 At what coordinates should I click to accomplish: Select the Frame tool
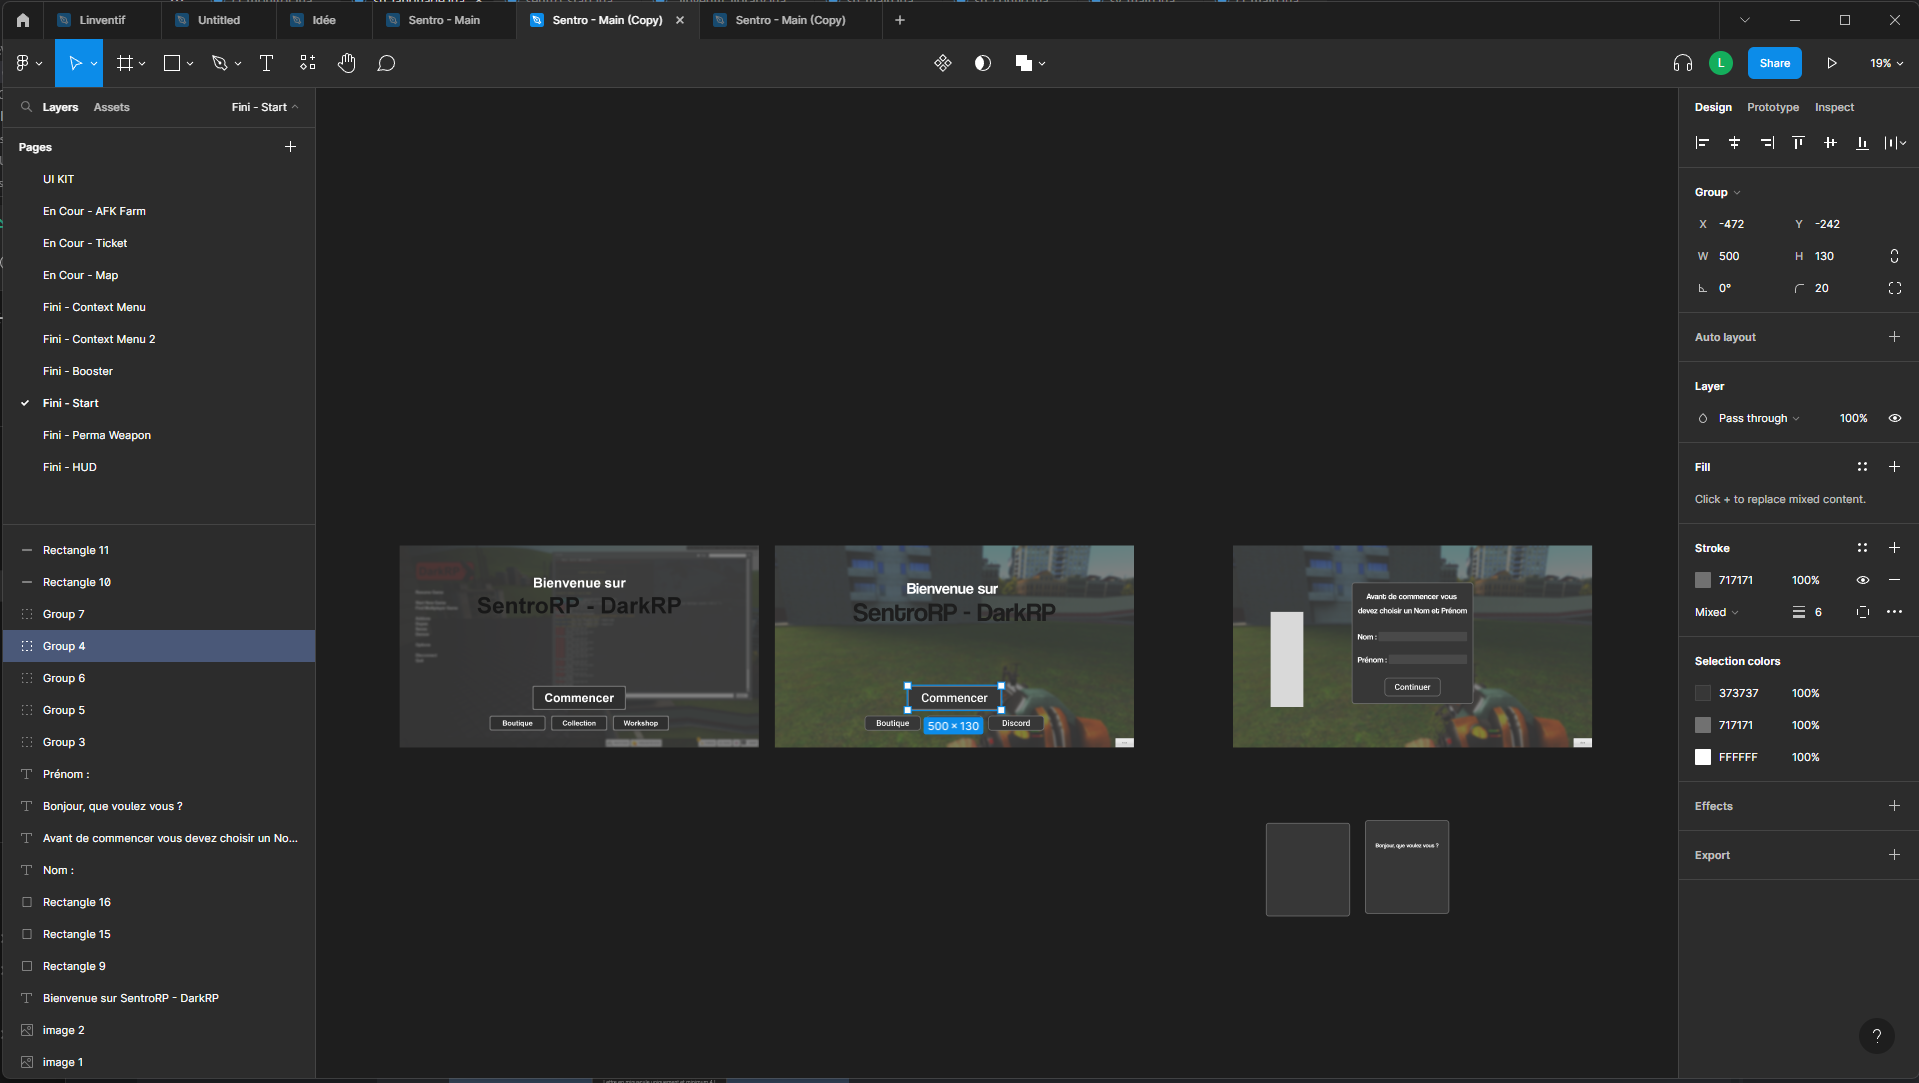(x=124, y=63)
